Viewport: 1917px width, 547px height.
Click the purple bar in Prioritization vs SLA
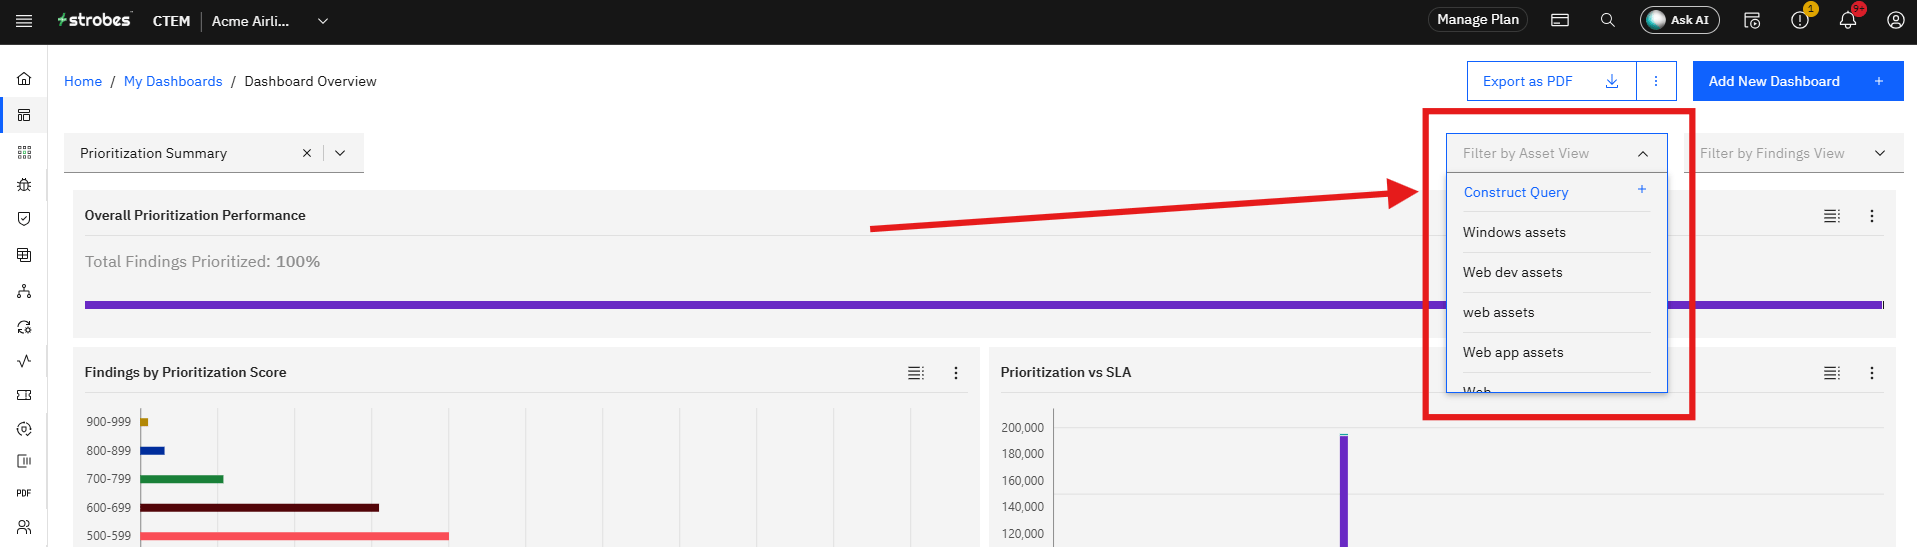pos(1344,491)
